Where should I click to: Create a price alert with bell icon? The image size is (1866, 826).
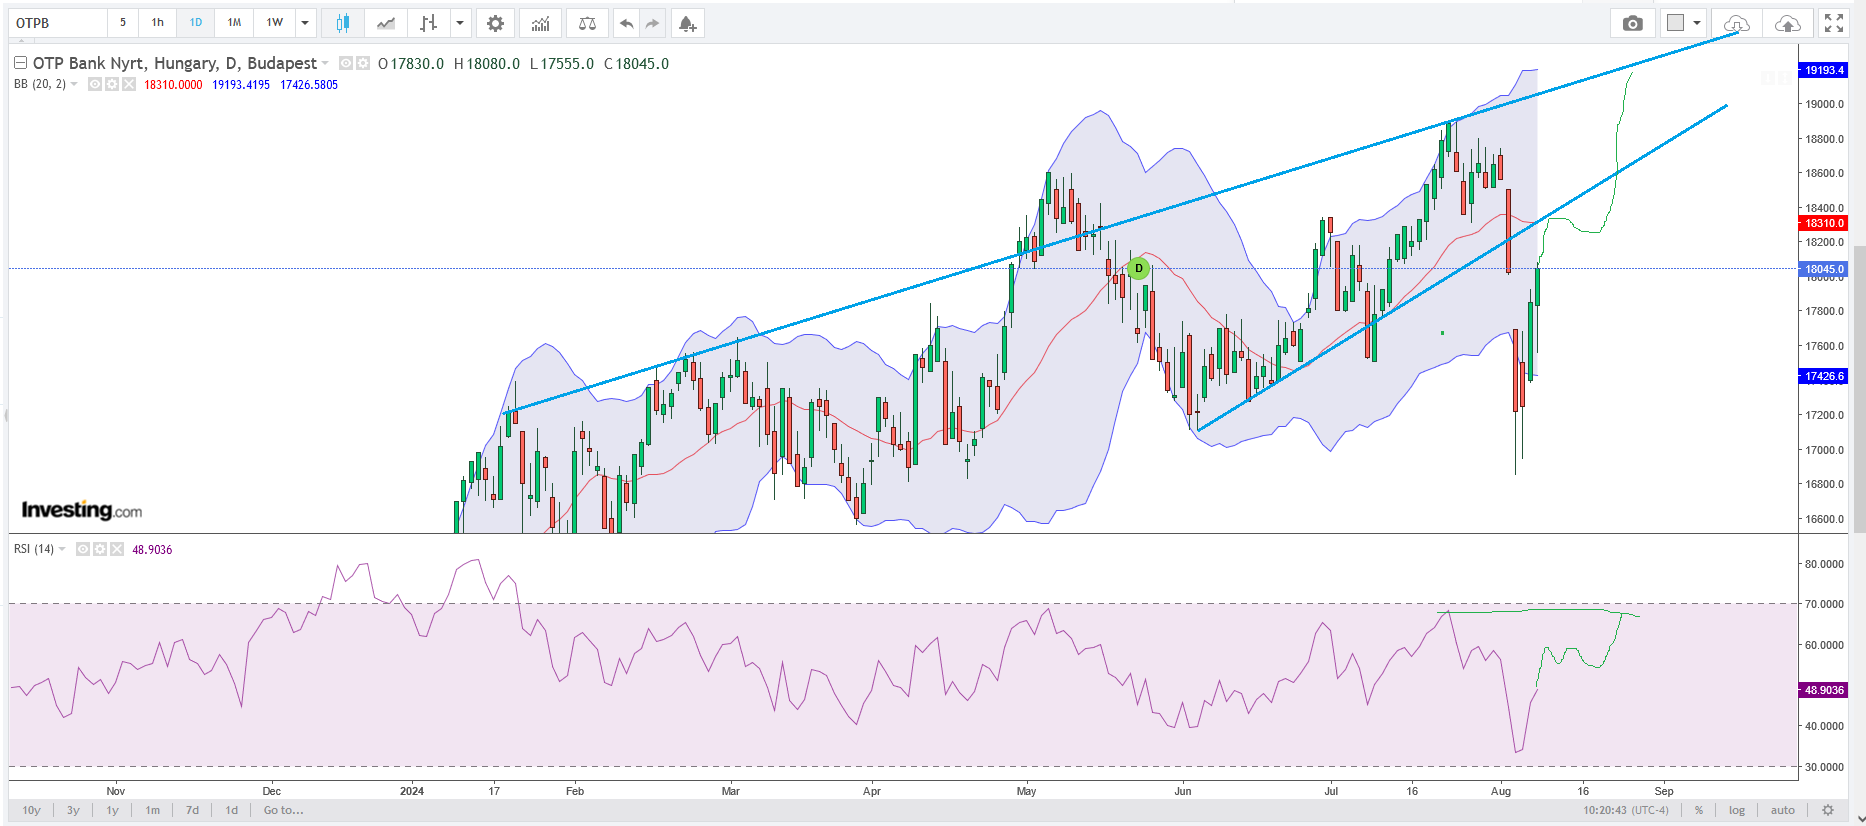click(687, 23)
